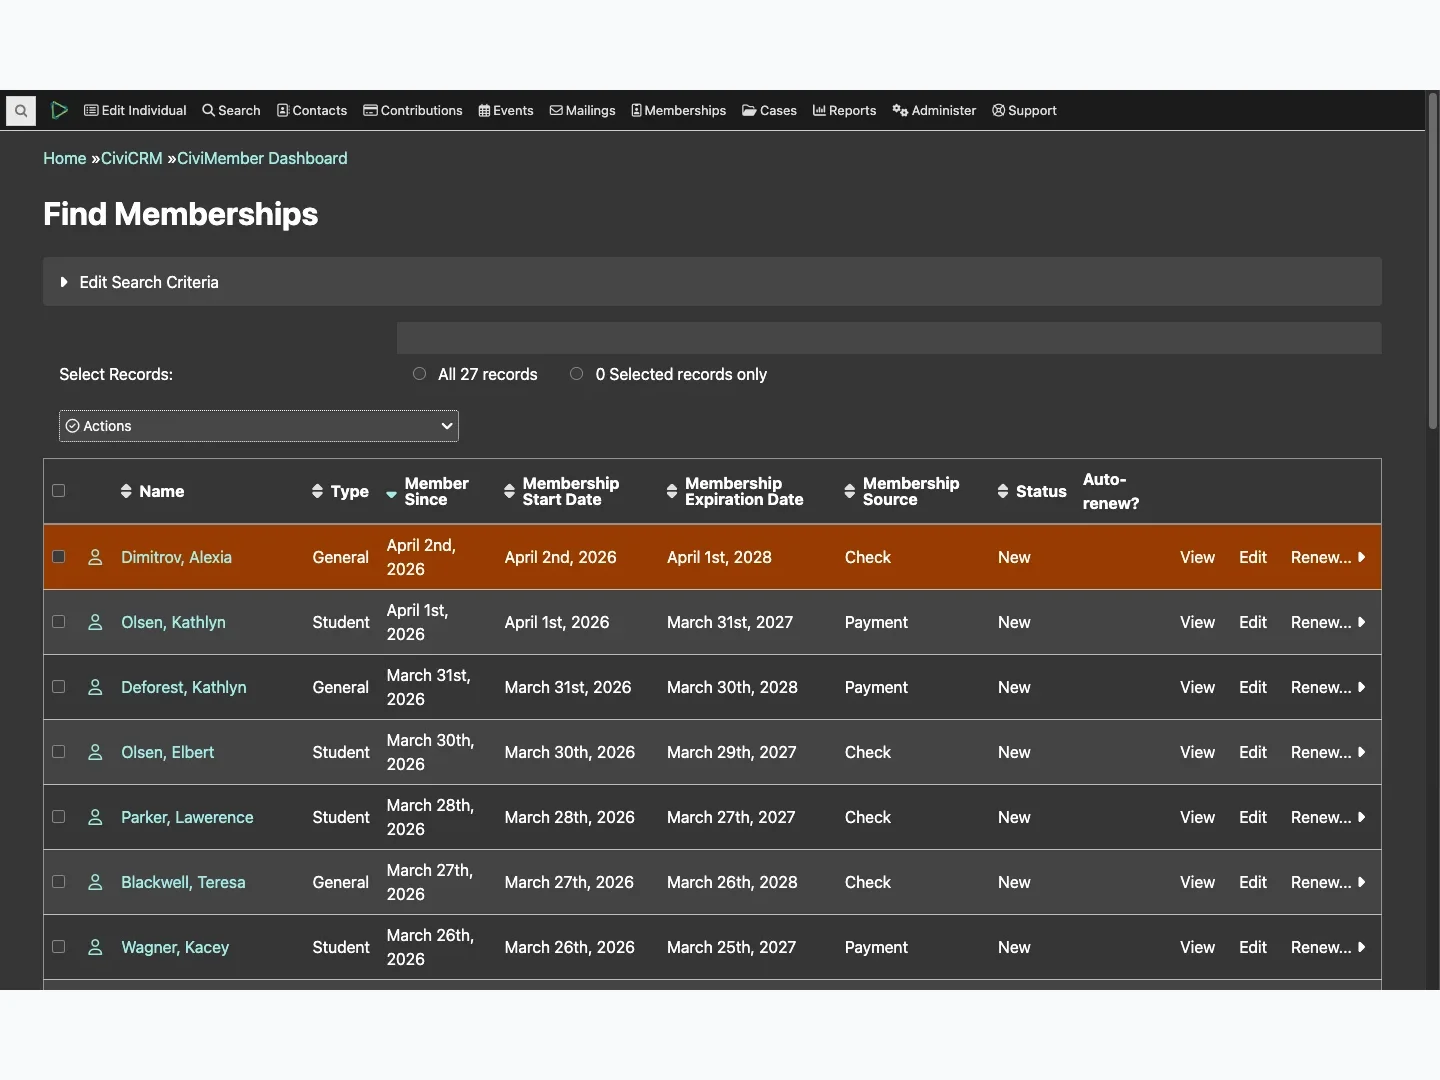Select the All 27 records radio button

(419, 374)
